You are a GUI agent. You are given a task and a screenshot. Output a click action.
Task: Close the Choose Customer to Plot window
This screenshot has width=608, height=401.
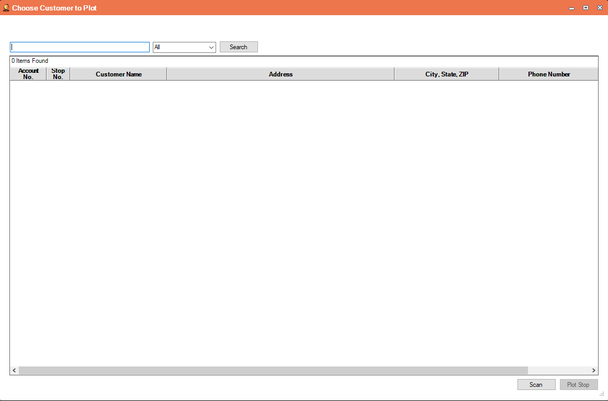point(599,8)
